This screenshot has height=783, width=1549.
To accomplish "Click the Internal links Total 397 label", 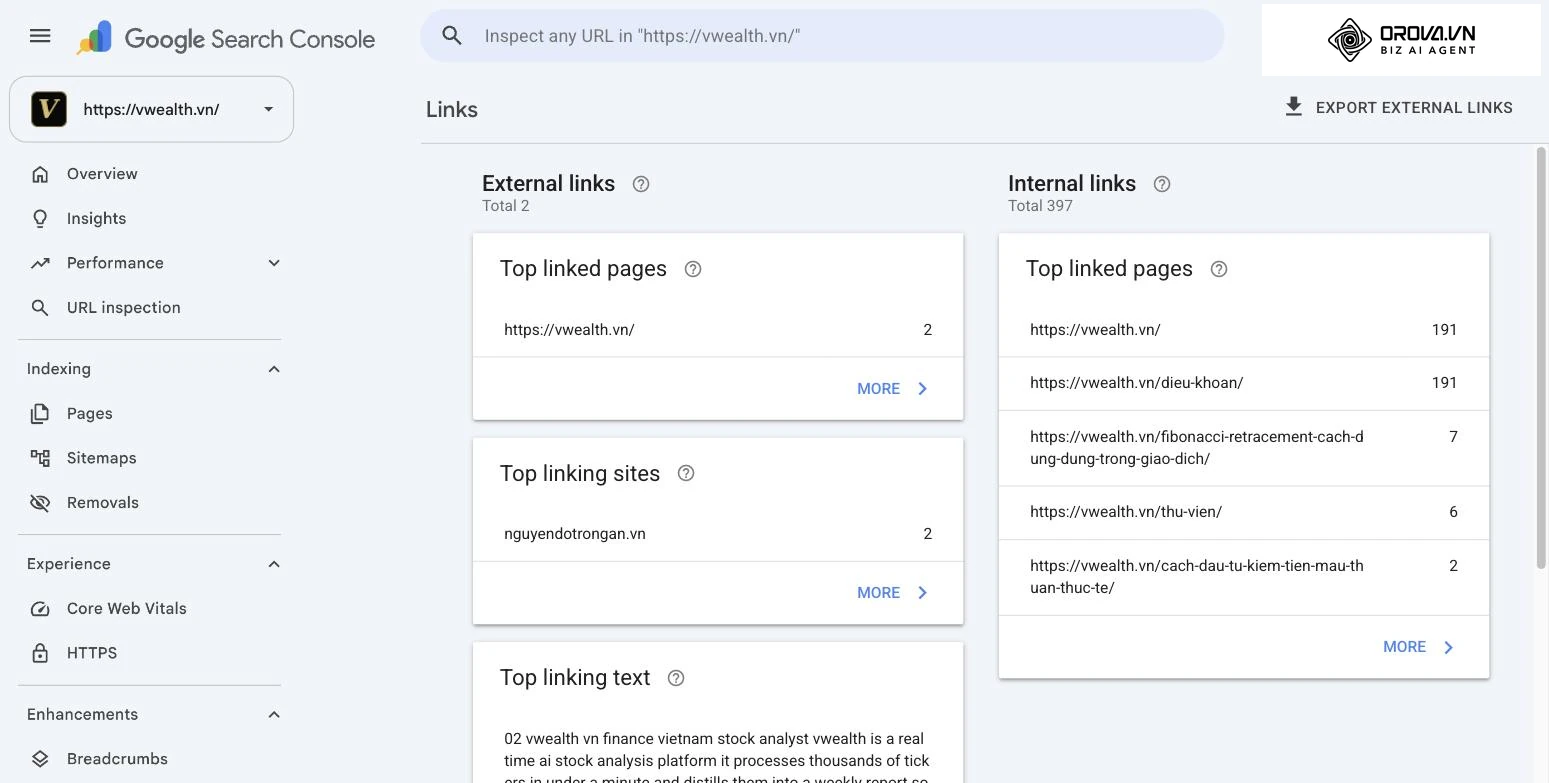I will pos(1040,206).
